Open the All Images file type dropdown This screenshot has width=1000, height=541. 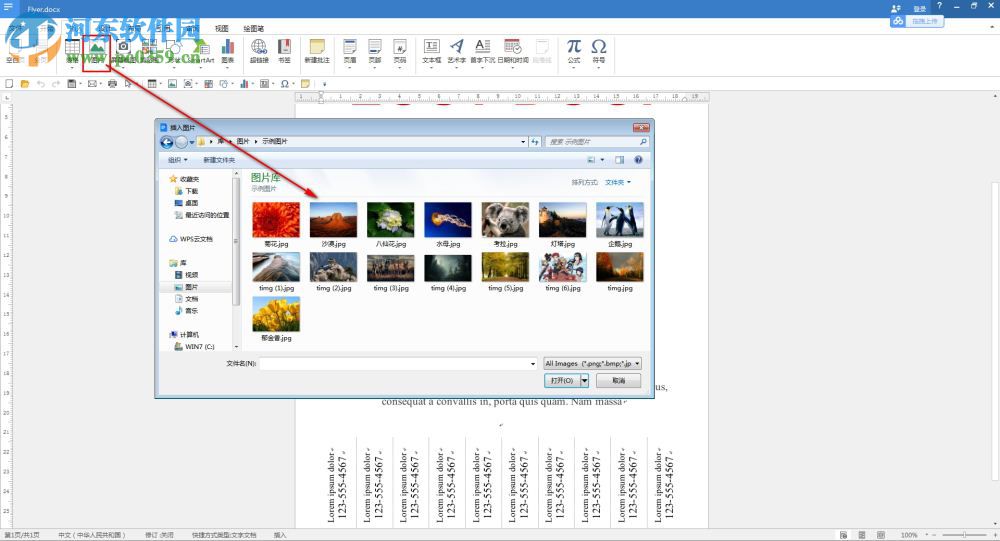pyautogui.click(x=592, y=364)
